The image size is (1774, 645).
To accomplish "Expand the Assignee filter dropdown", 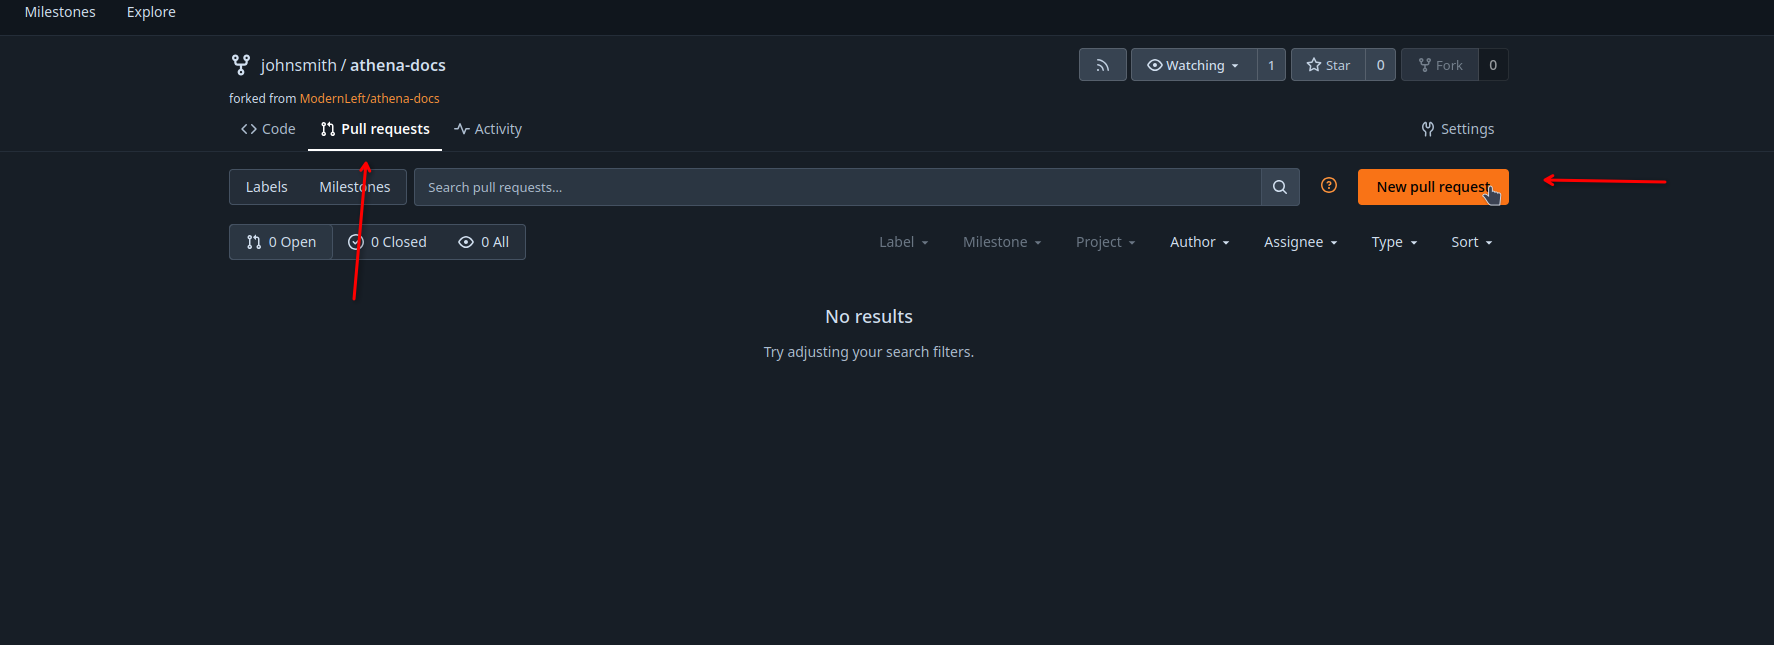I will pos(1300,242).
